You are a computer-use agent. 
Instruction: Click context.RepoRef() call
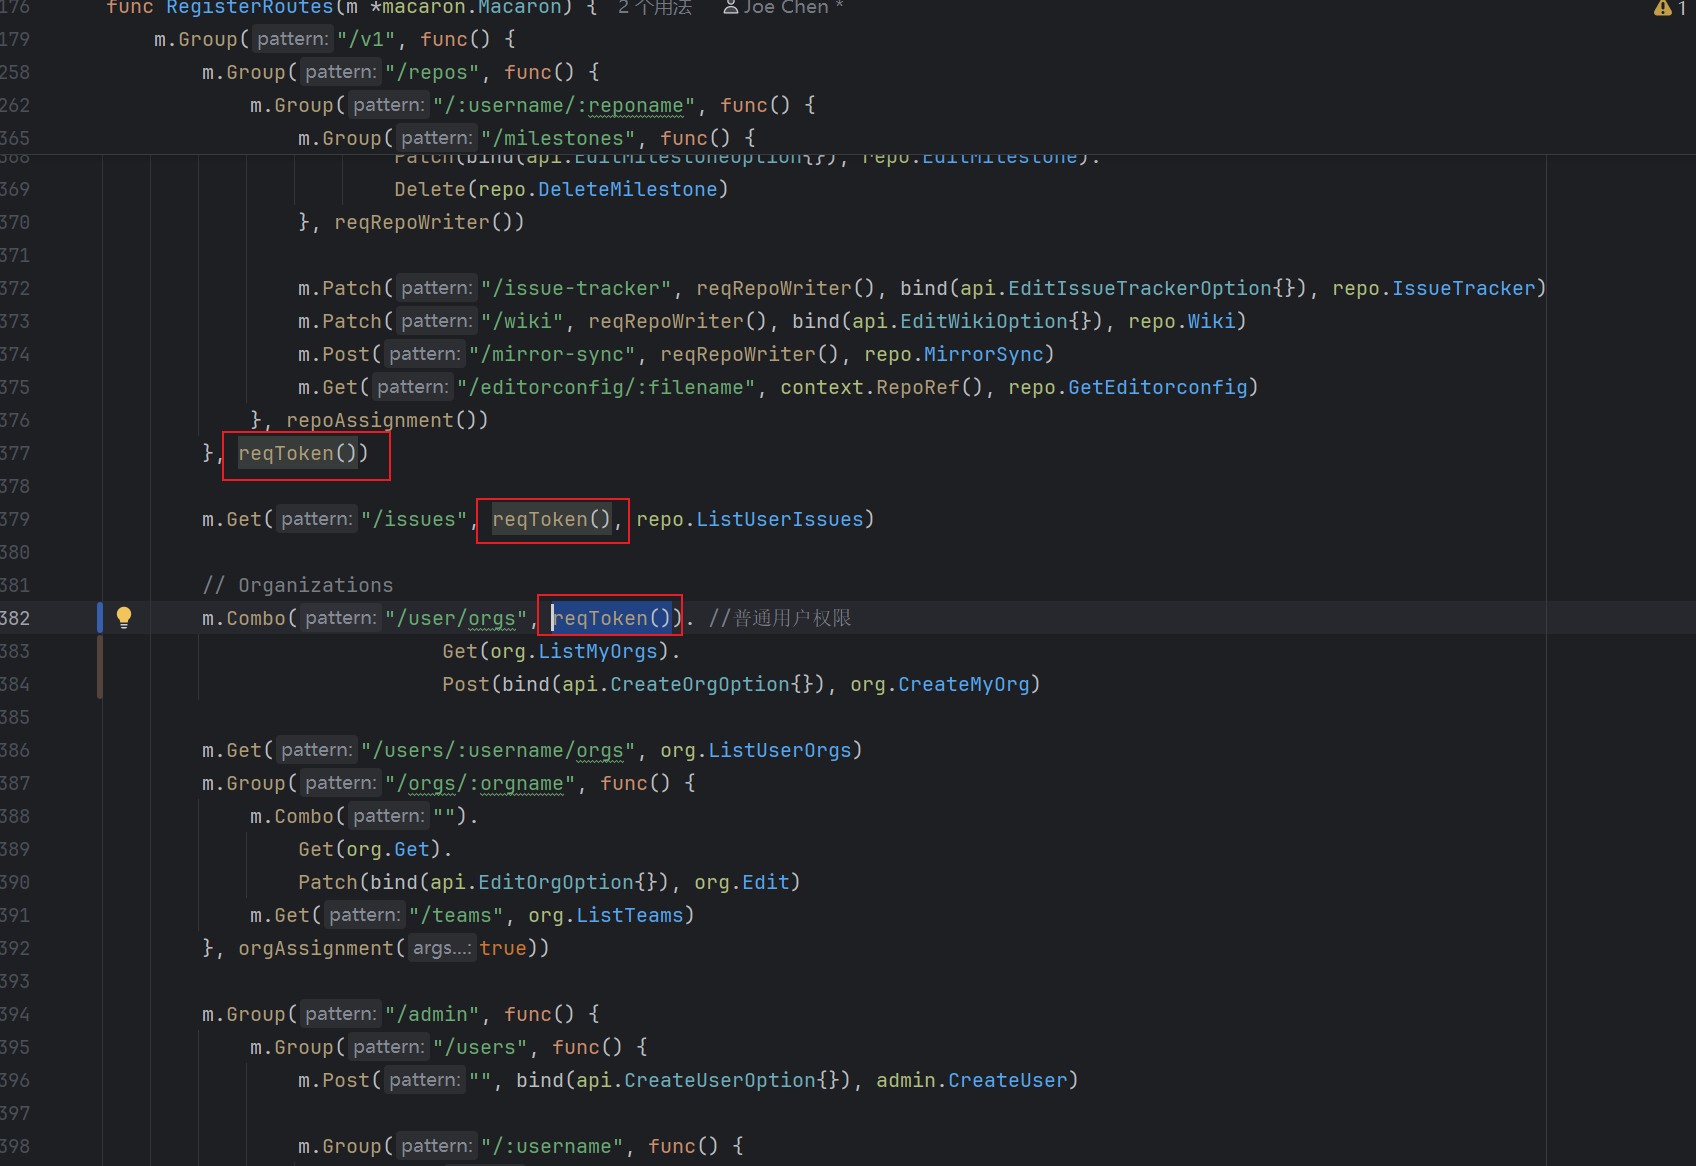pyautogui.click(x=882, y=387)
